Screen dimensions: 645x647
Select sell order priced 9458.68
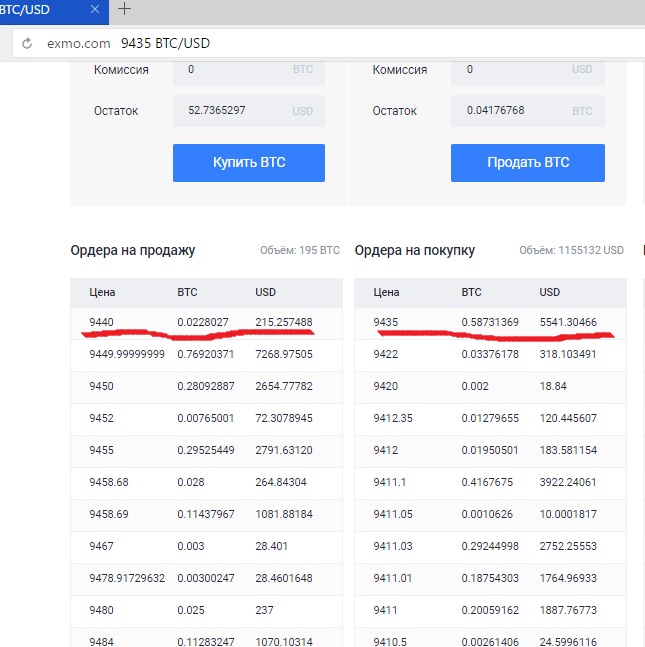[206, 483]
